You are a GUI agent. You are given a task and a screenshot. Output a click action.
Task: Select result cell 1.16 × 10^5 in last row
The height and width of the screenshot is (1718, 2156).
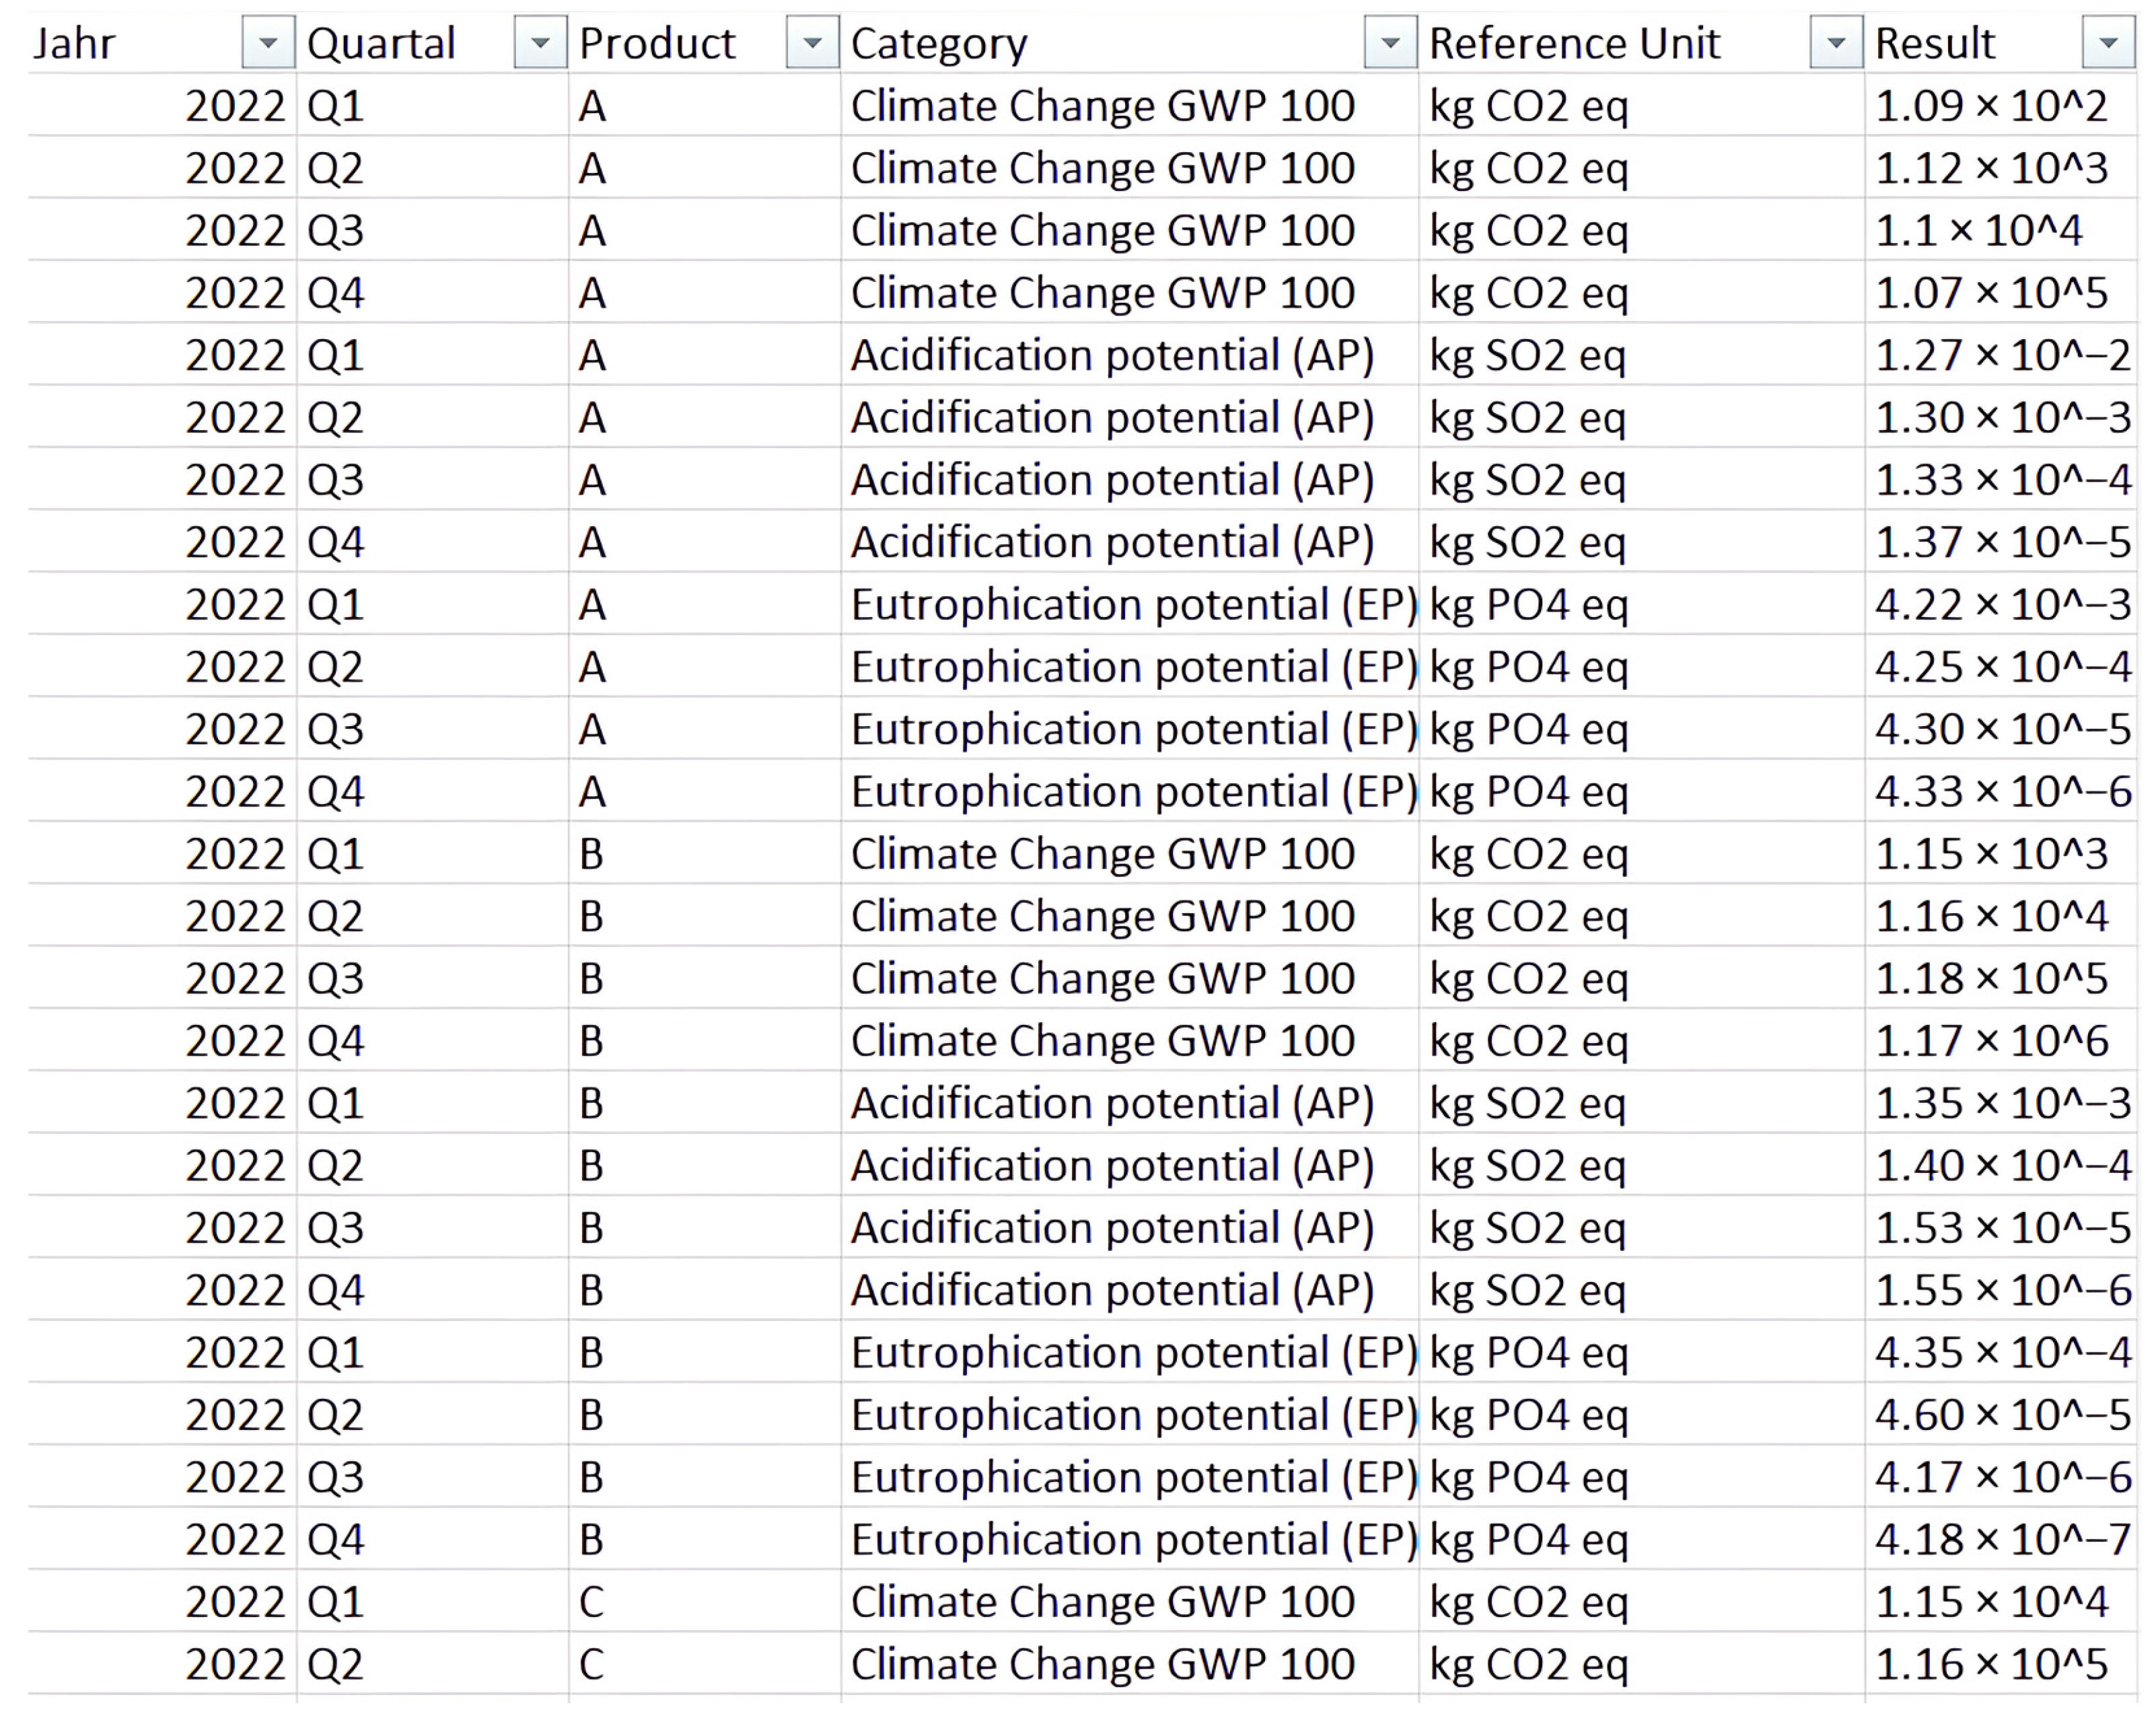(1990, 1664)
